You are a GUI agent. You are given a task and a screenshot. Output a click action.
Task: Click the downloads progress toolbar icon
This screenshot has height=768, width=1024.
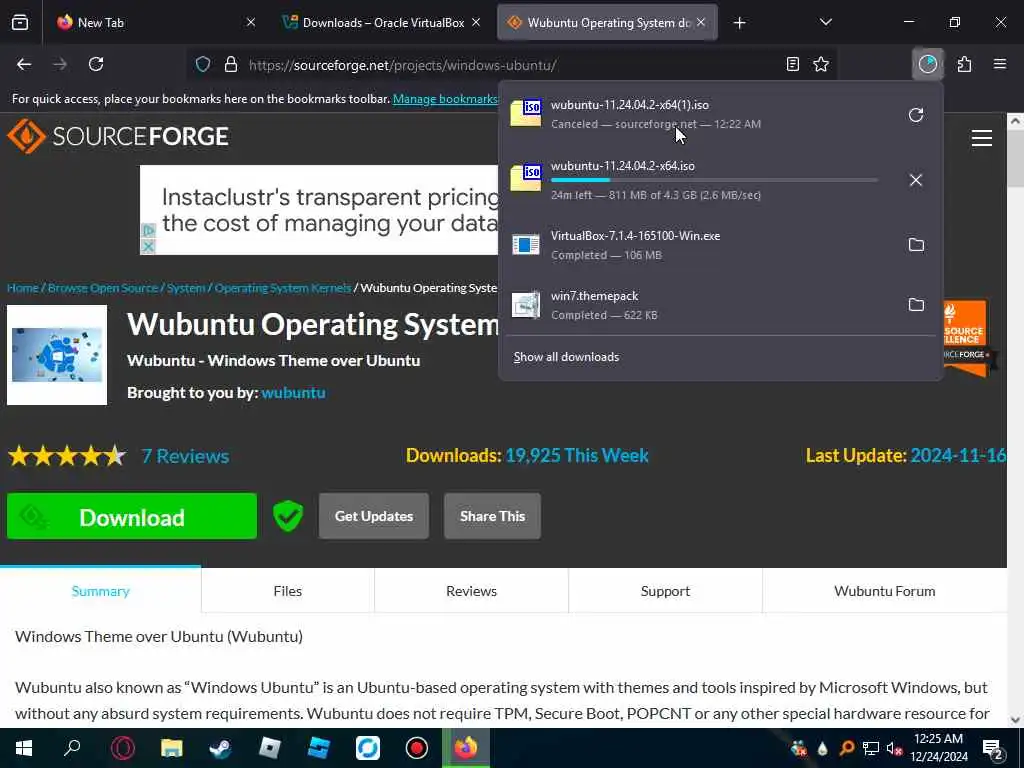[x=927, y=64]
